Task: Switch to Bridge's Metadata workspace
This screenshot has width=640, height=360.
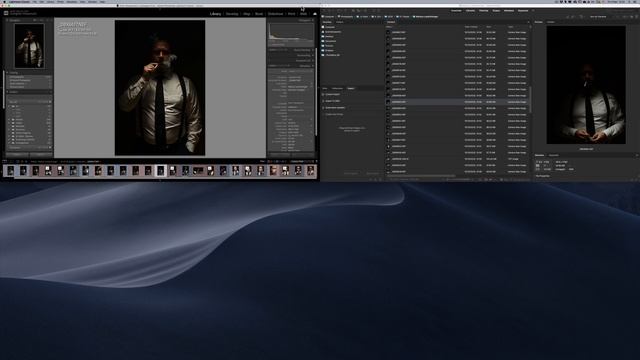Action: click(x=509, y=11)
